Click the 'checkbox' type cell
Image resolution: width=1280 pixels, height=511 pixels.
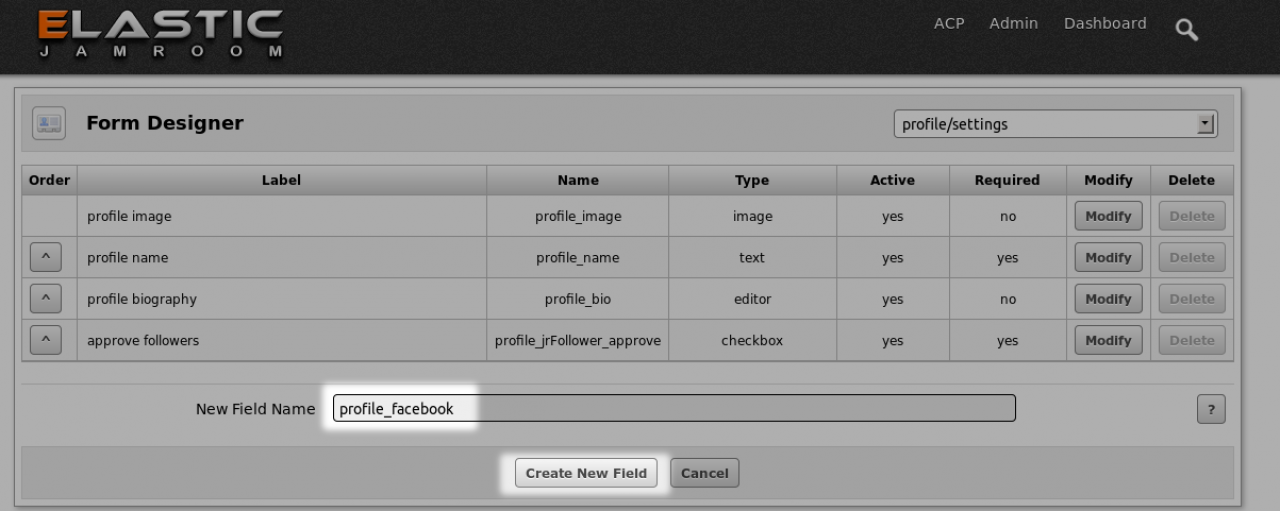752,340
